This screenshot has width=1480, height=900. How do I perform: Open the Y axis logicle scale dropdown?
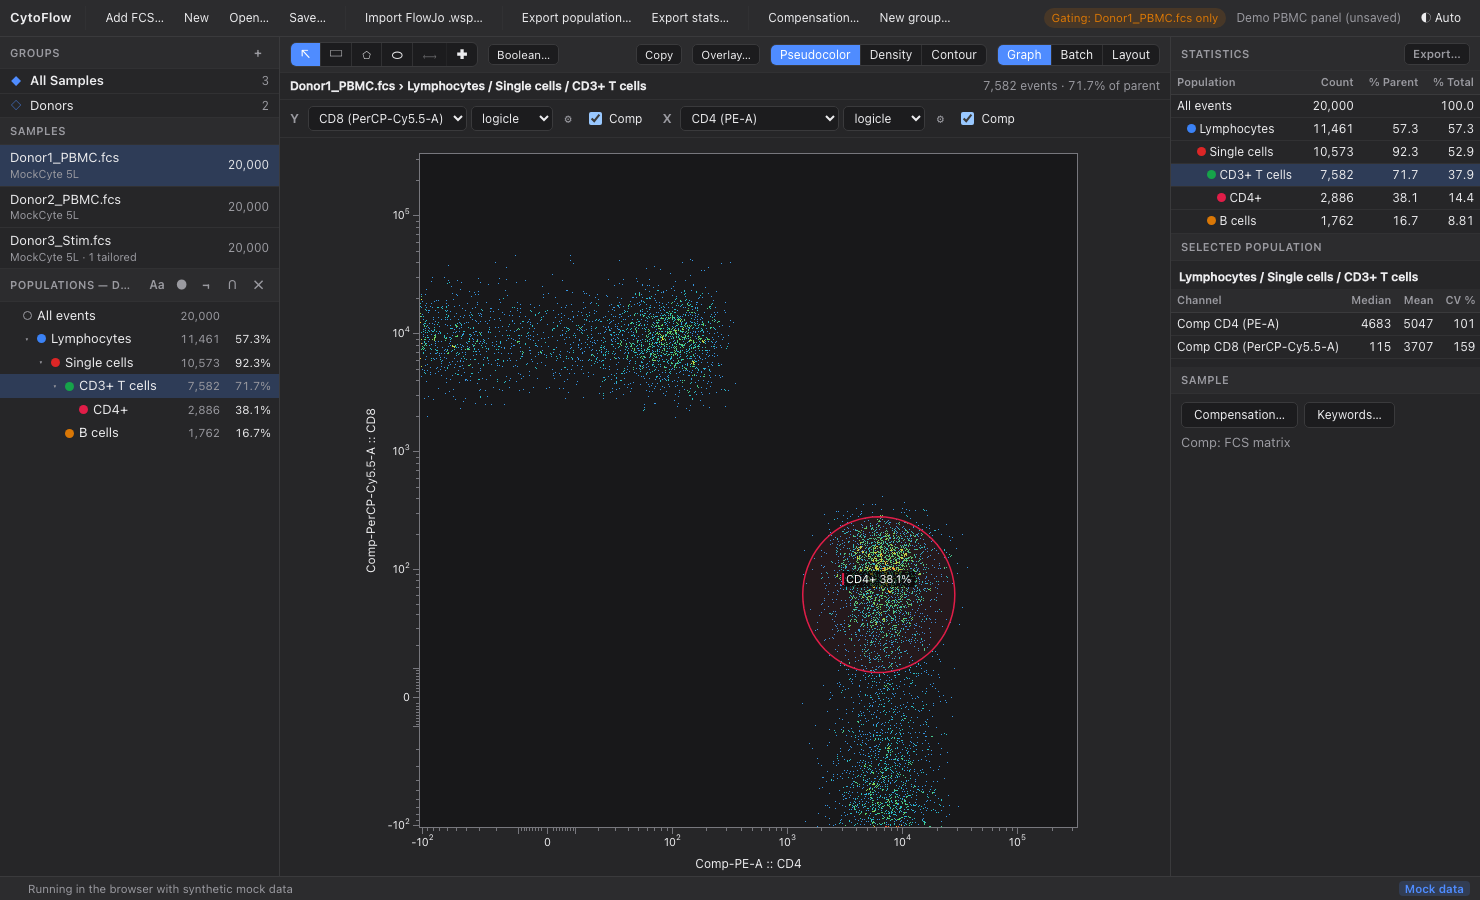[512, 119]
